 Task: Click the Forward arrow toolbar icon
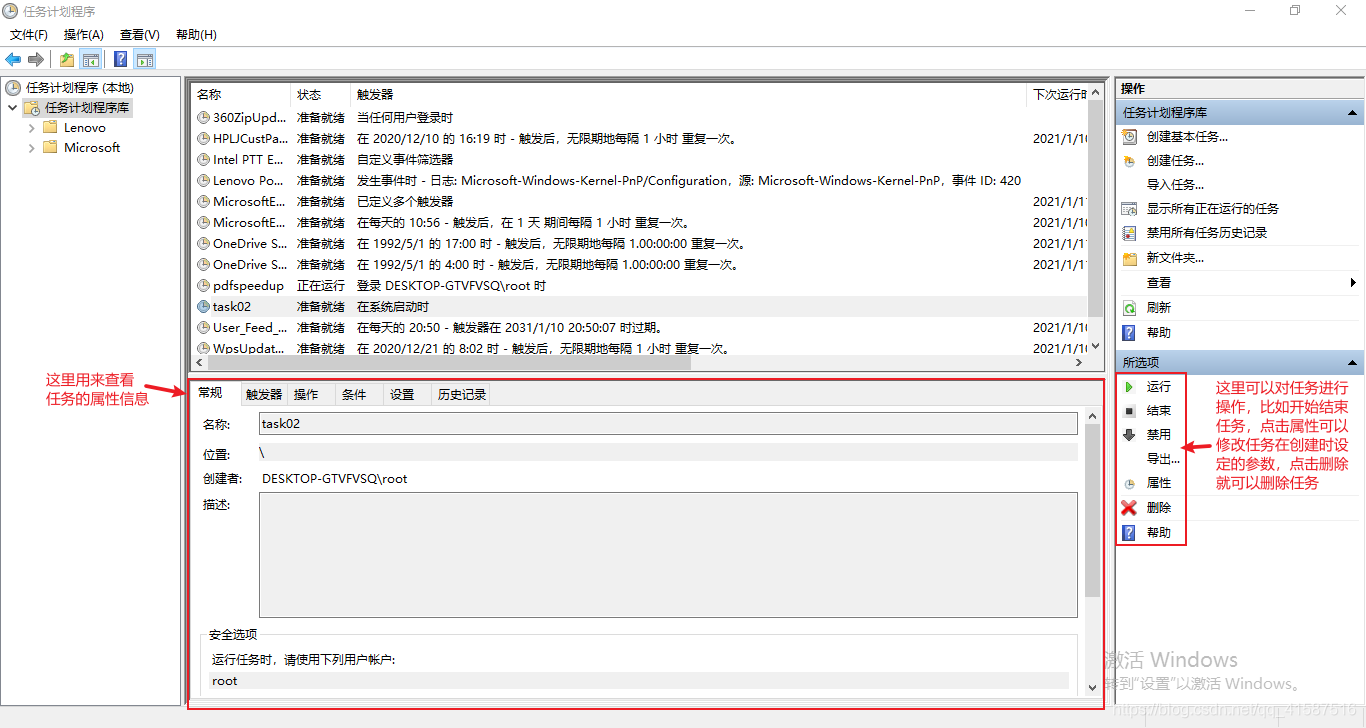coord(36,59)
